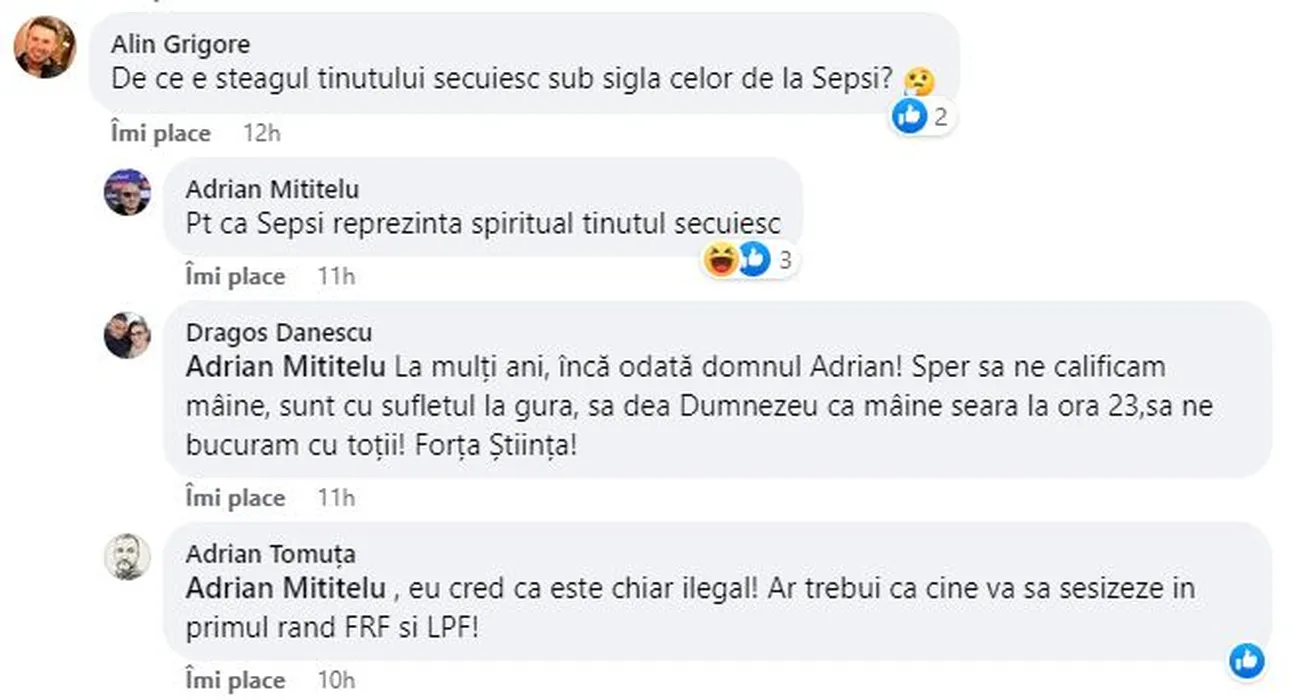Click Adrian Mititelu's profile avatar
The image size is (1302, 700).
[127, 192]
